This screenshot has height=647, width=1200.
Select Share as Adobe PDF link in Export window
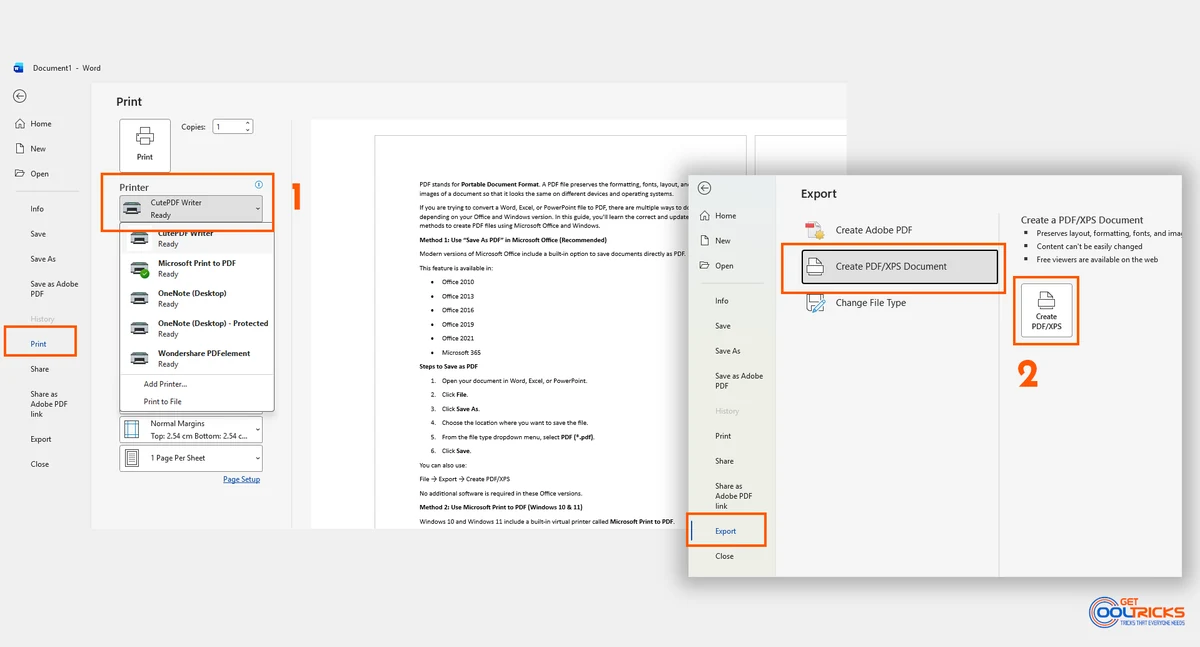(734, 496)
